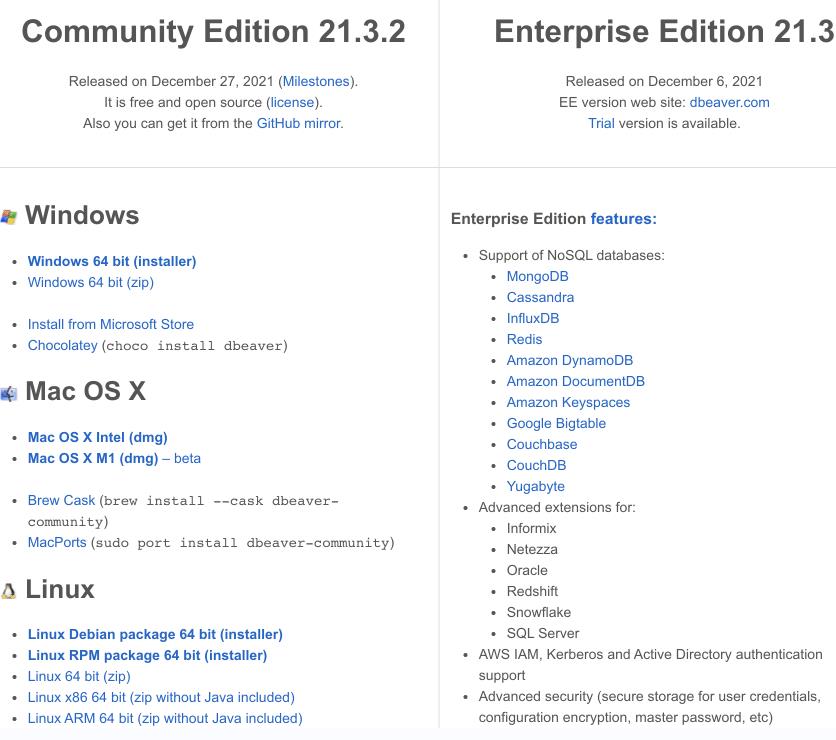The image size is (836, 740).
Task: Open the GitHub mirror link
Action: pyautogui.click(x=299, y=123)
